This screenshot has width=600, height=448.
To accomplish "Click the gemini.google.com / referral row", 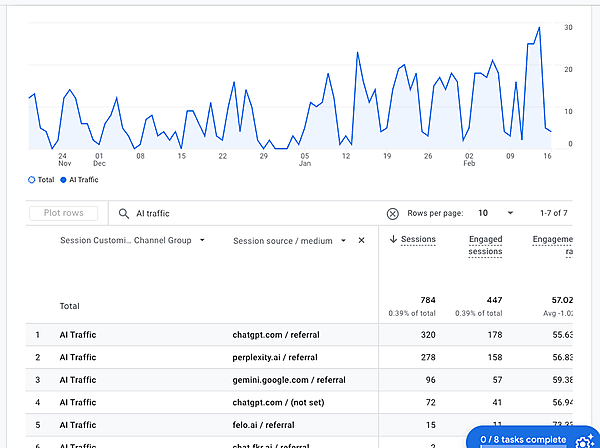I will 281,380.
